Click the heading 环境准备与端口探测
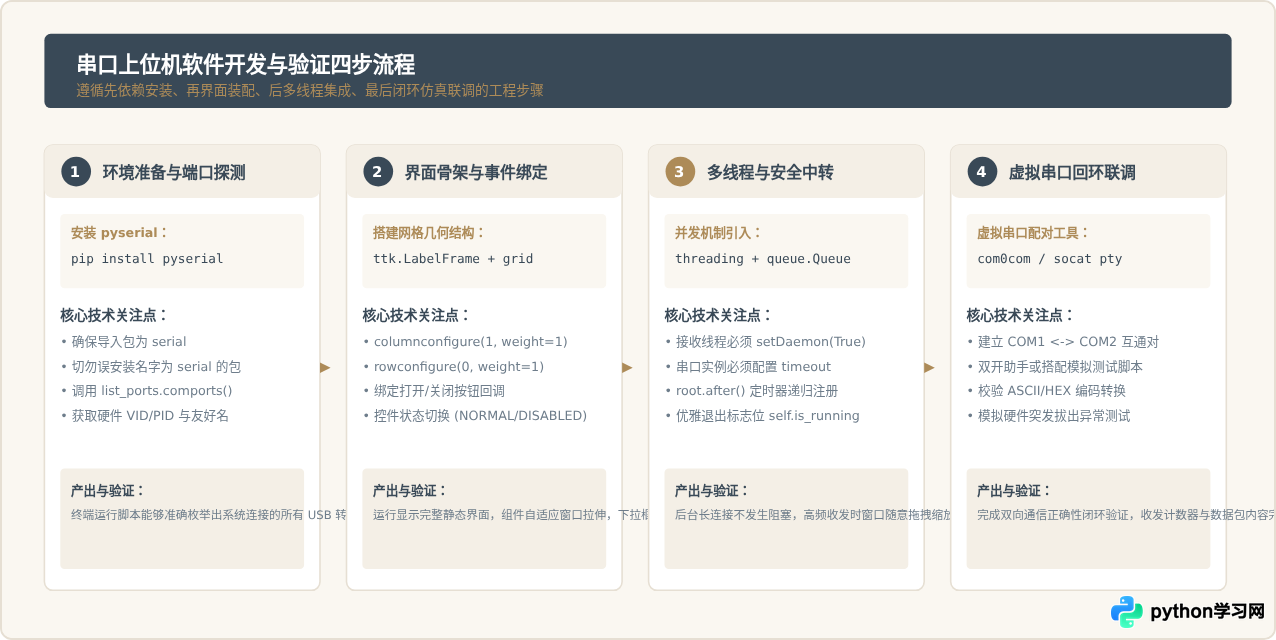This screenshot has width=1276, height=640. [x=174, y=172]
